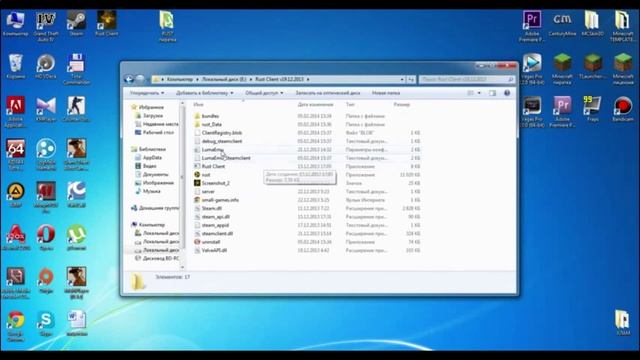Select the bundles folder
The image size is (640, 360).
[x=207, y=116]
